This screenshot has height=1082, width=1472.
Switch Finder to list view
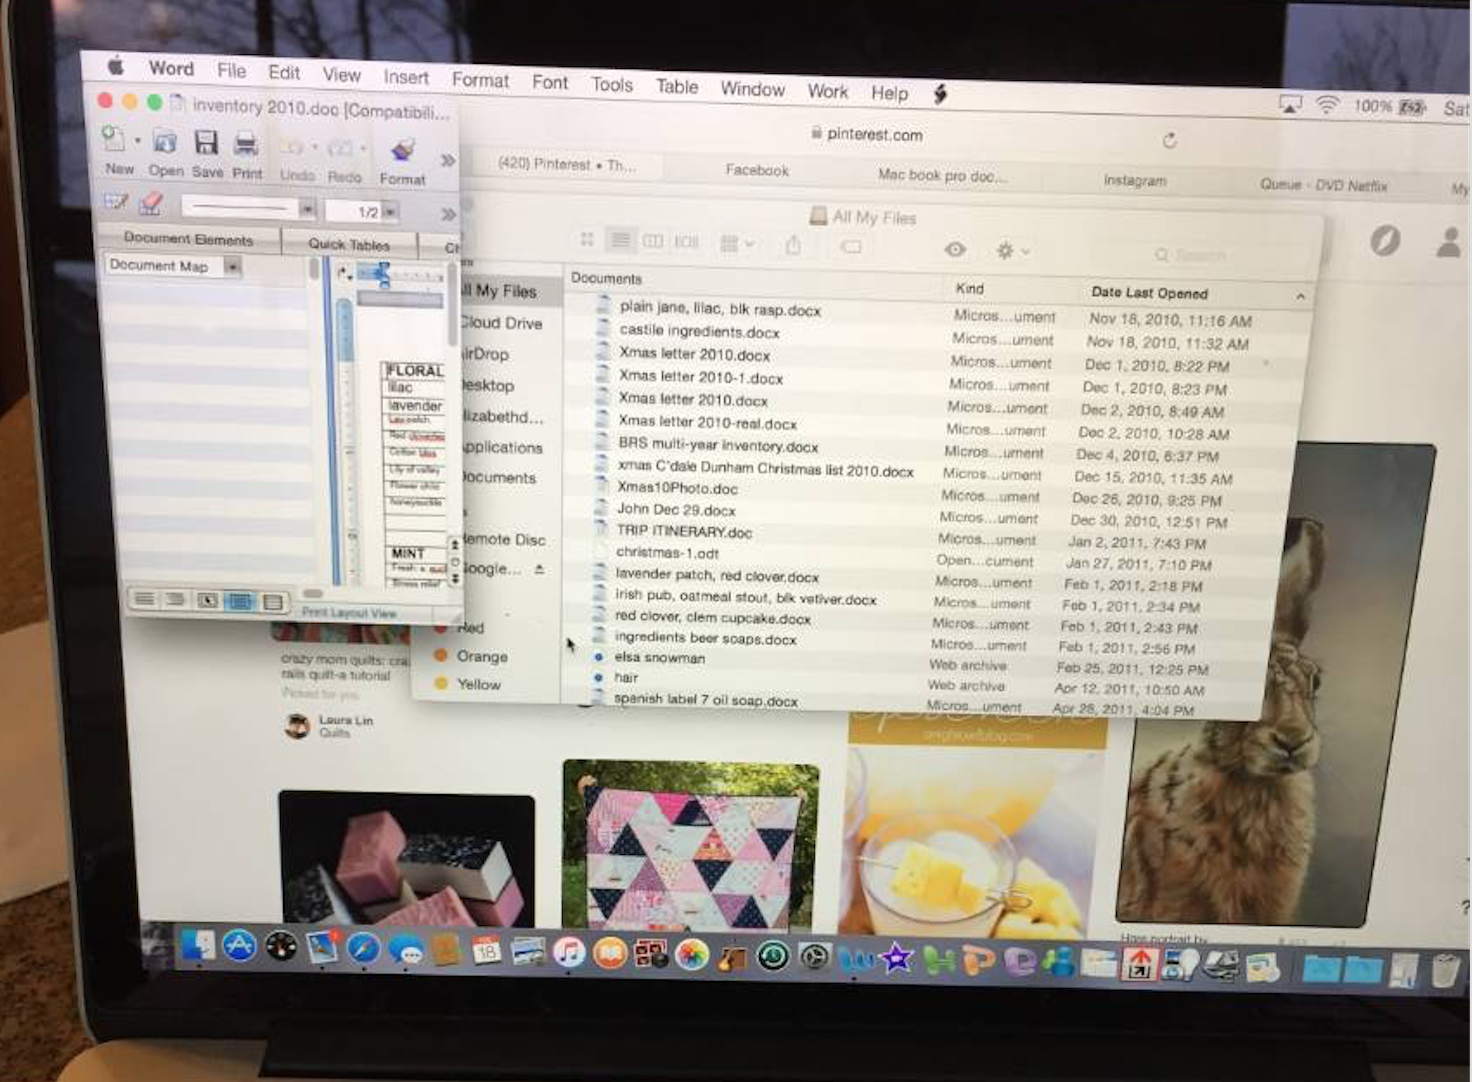621,240
